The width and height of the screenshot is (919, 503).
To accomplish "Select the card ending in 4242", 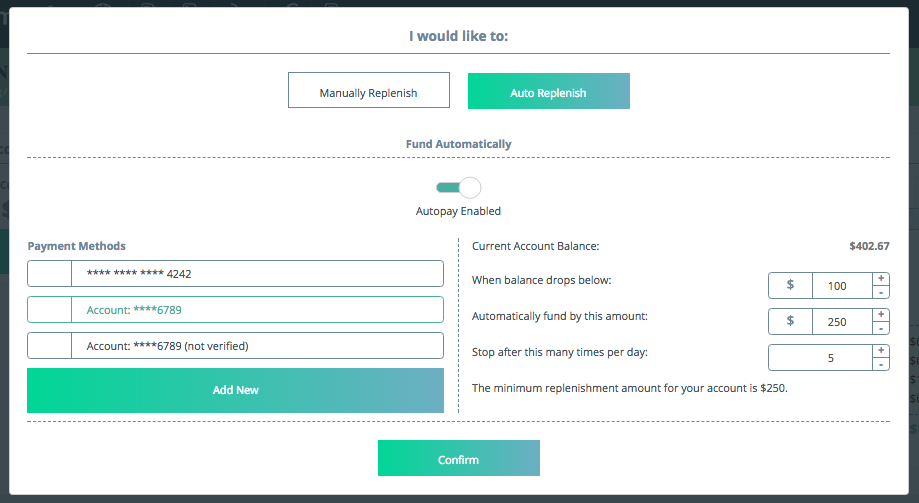I will (x=257, y=274).
